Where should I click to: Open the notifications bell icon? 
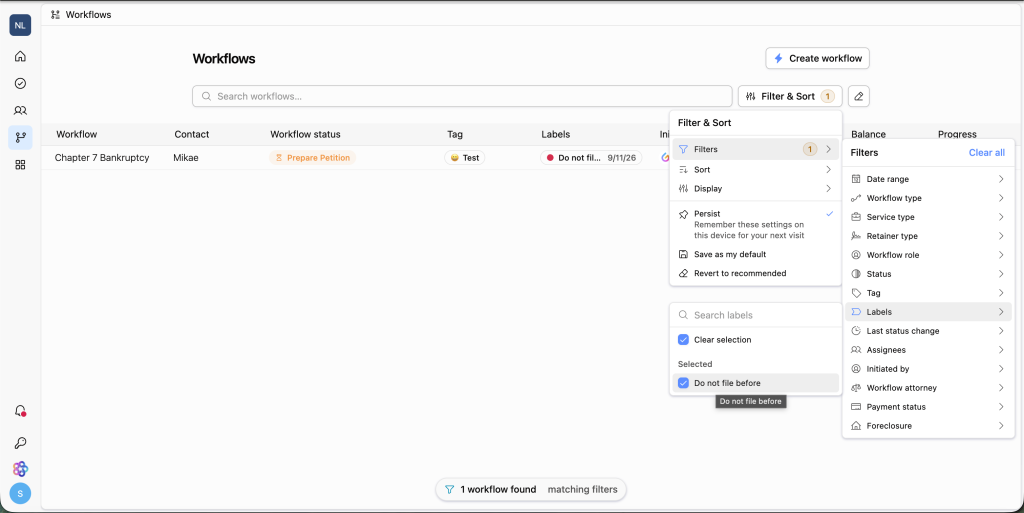20,411
